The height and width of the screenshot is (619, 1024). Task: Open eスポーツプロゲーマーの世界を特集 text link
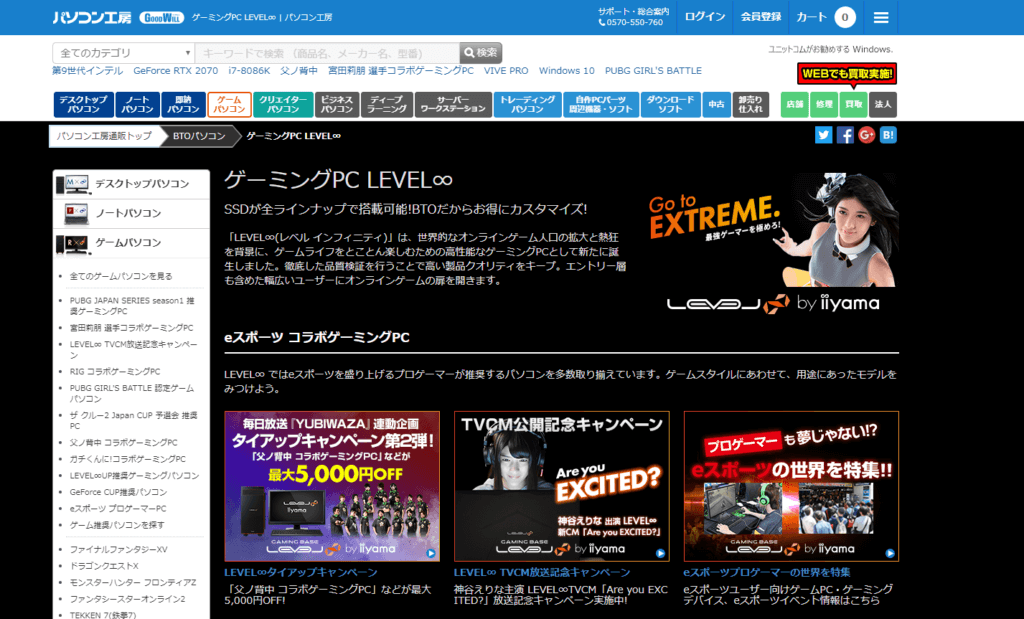pyautogui.click(x=767, y=573)
